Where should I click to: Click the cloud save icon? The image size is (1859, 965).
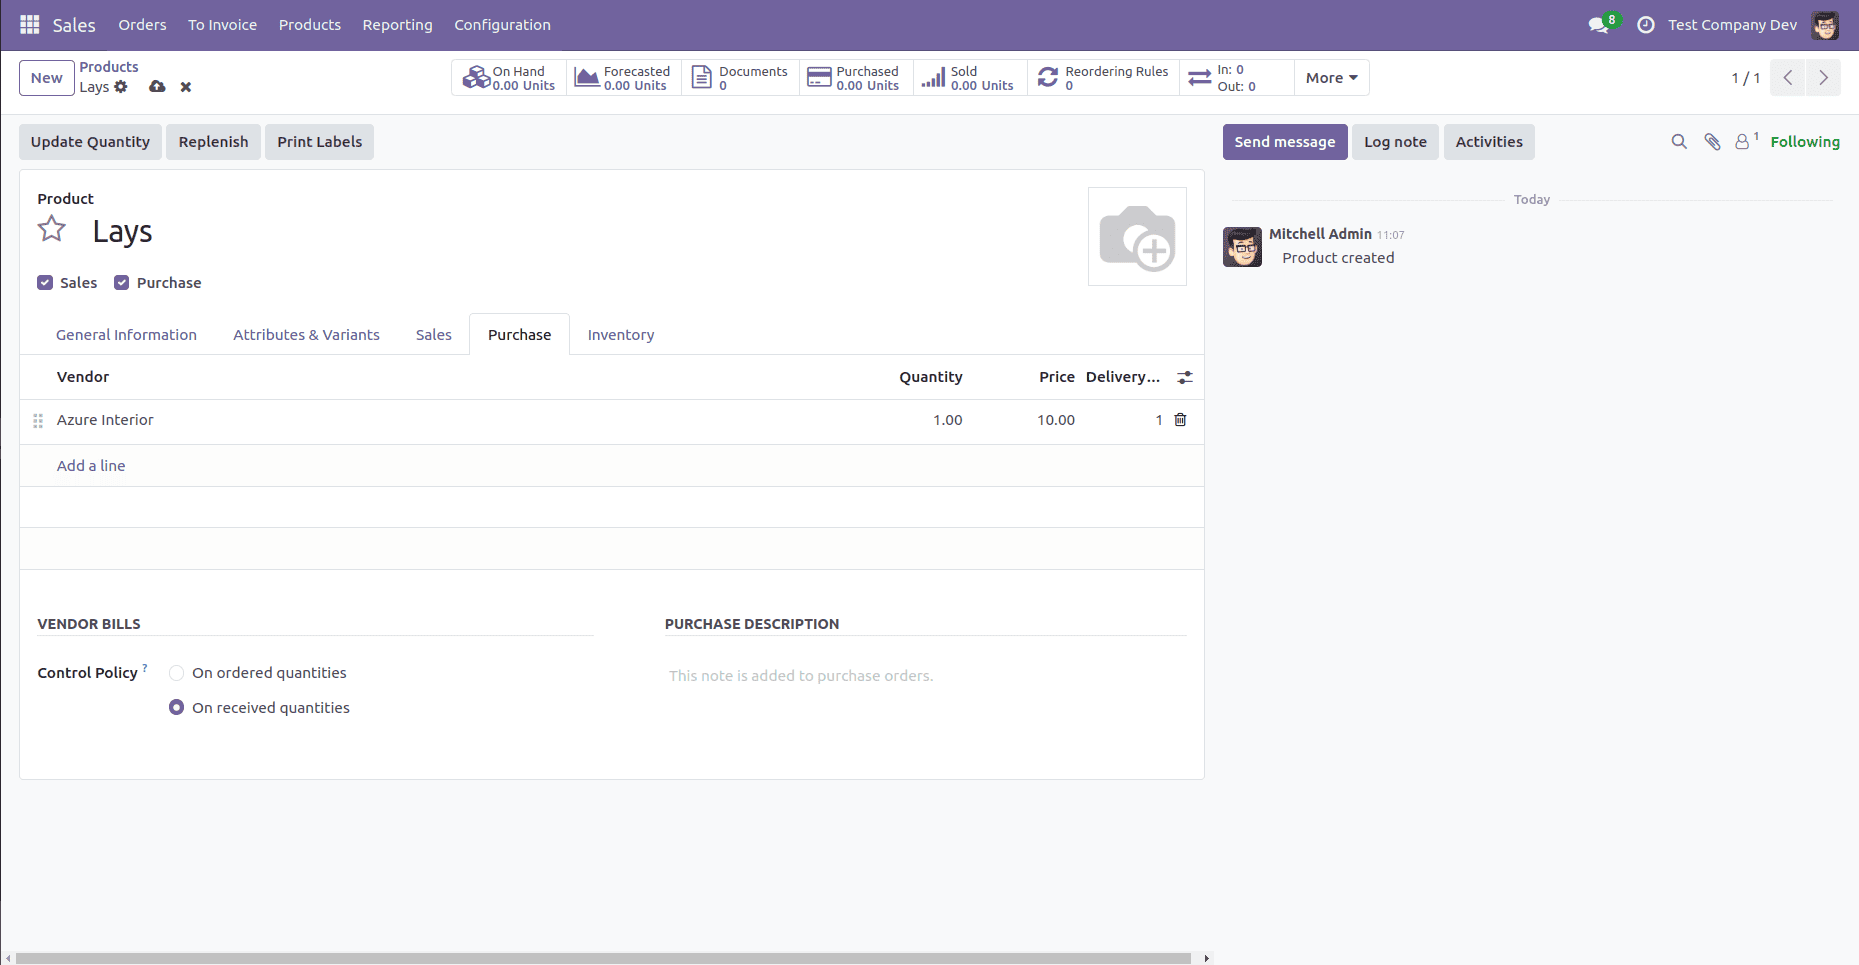[x=157, y=87]
